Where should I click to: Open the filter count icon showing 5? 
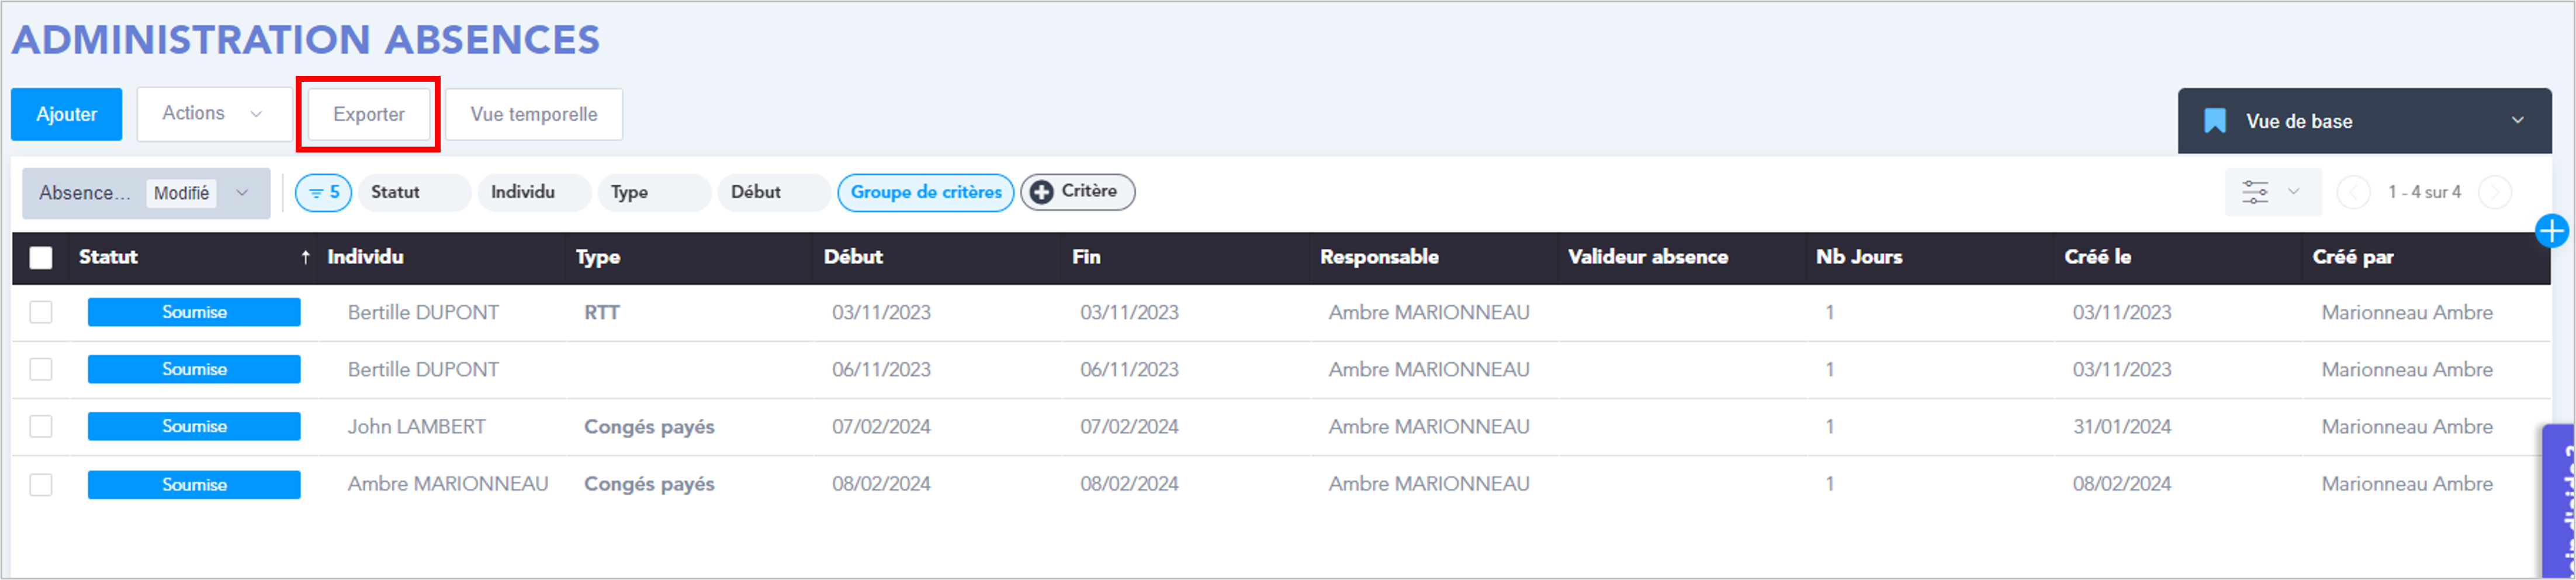point(323,192)
